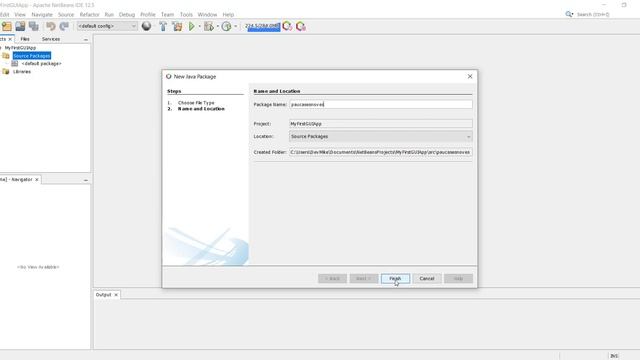The width and height of the screenshot is (640, 360).
Task: Click the Undo toolbar icon
Action: click(x=51, y=26)
